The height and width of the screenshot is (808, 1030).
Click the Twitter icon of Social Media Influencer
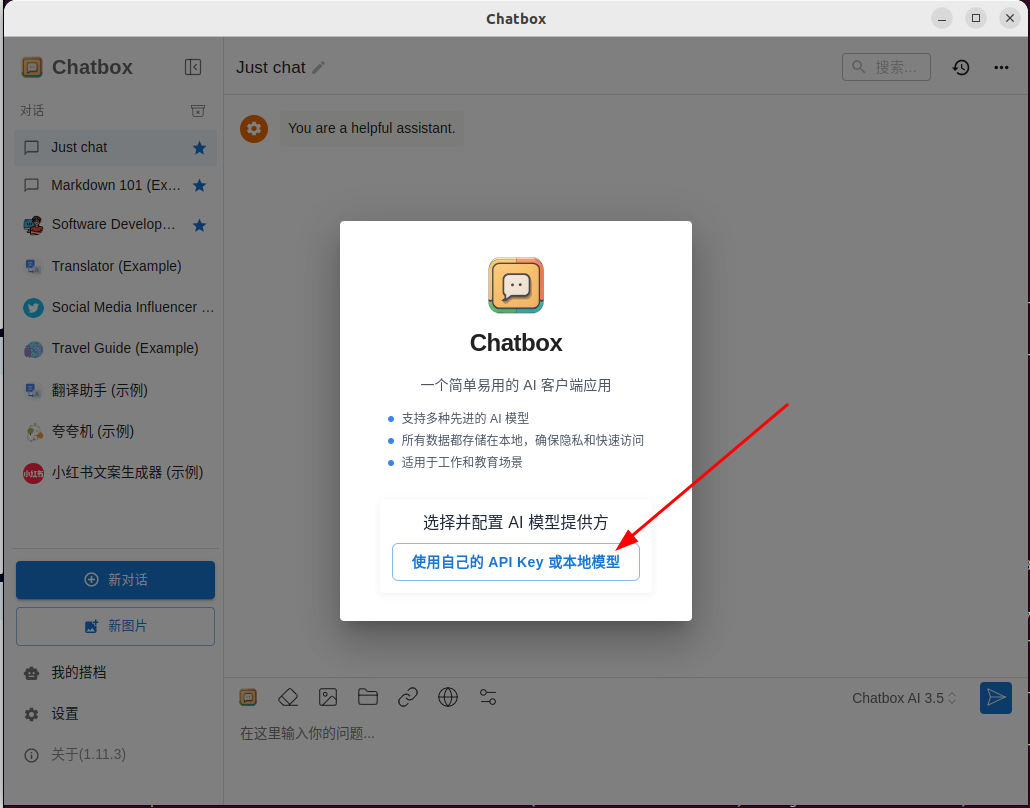(34, 307)
